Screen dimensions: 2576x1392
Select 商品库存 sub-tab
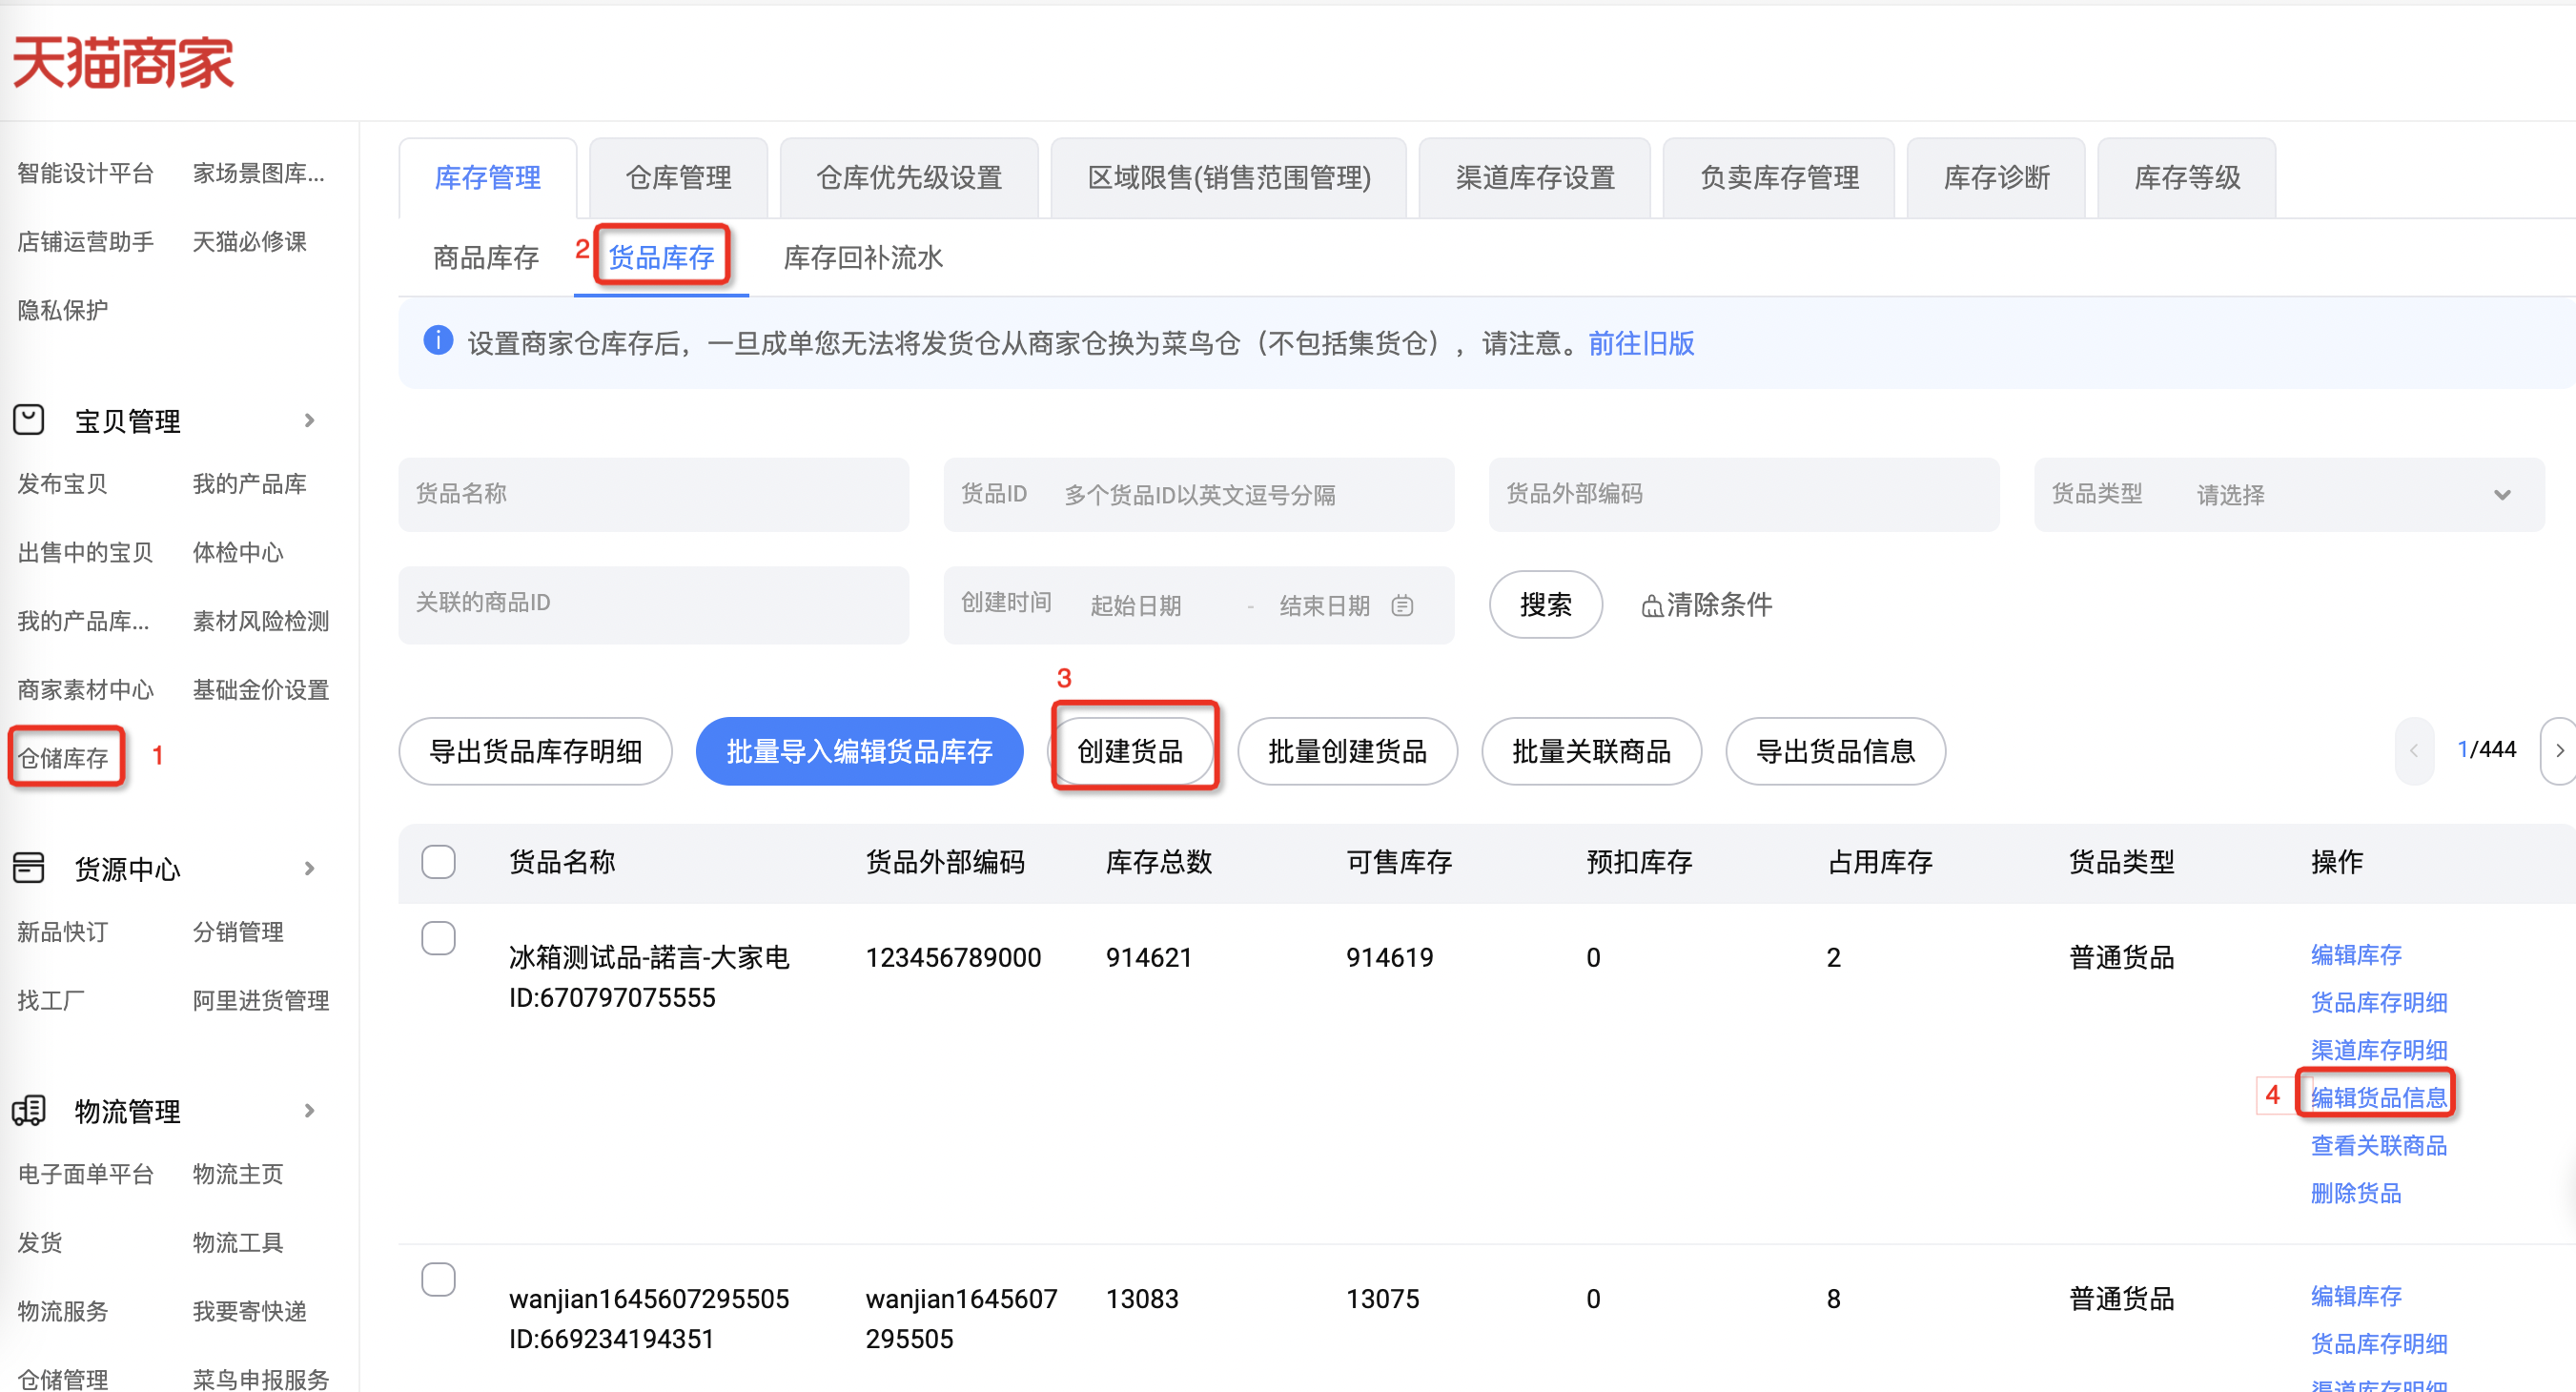coord(486,258)
